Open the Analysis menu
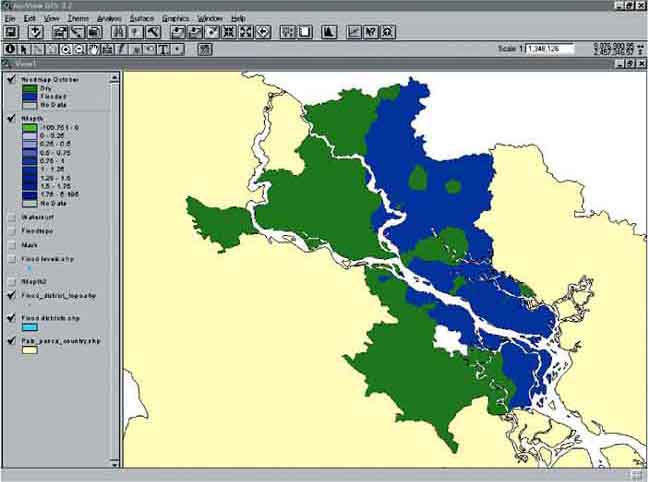Image resolution: width=648 pixels, height=482 pixels. 110,18
